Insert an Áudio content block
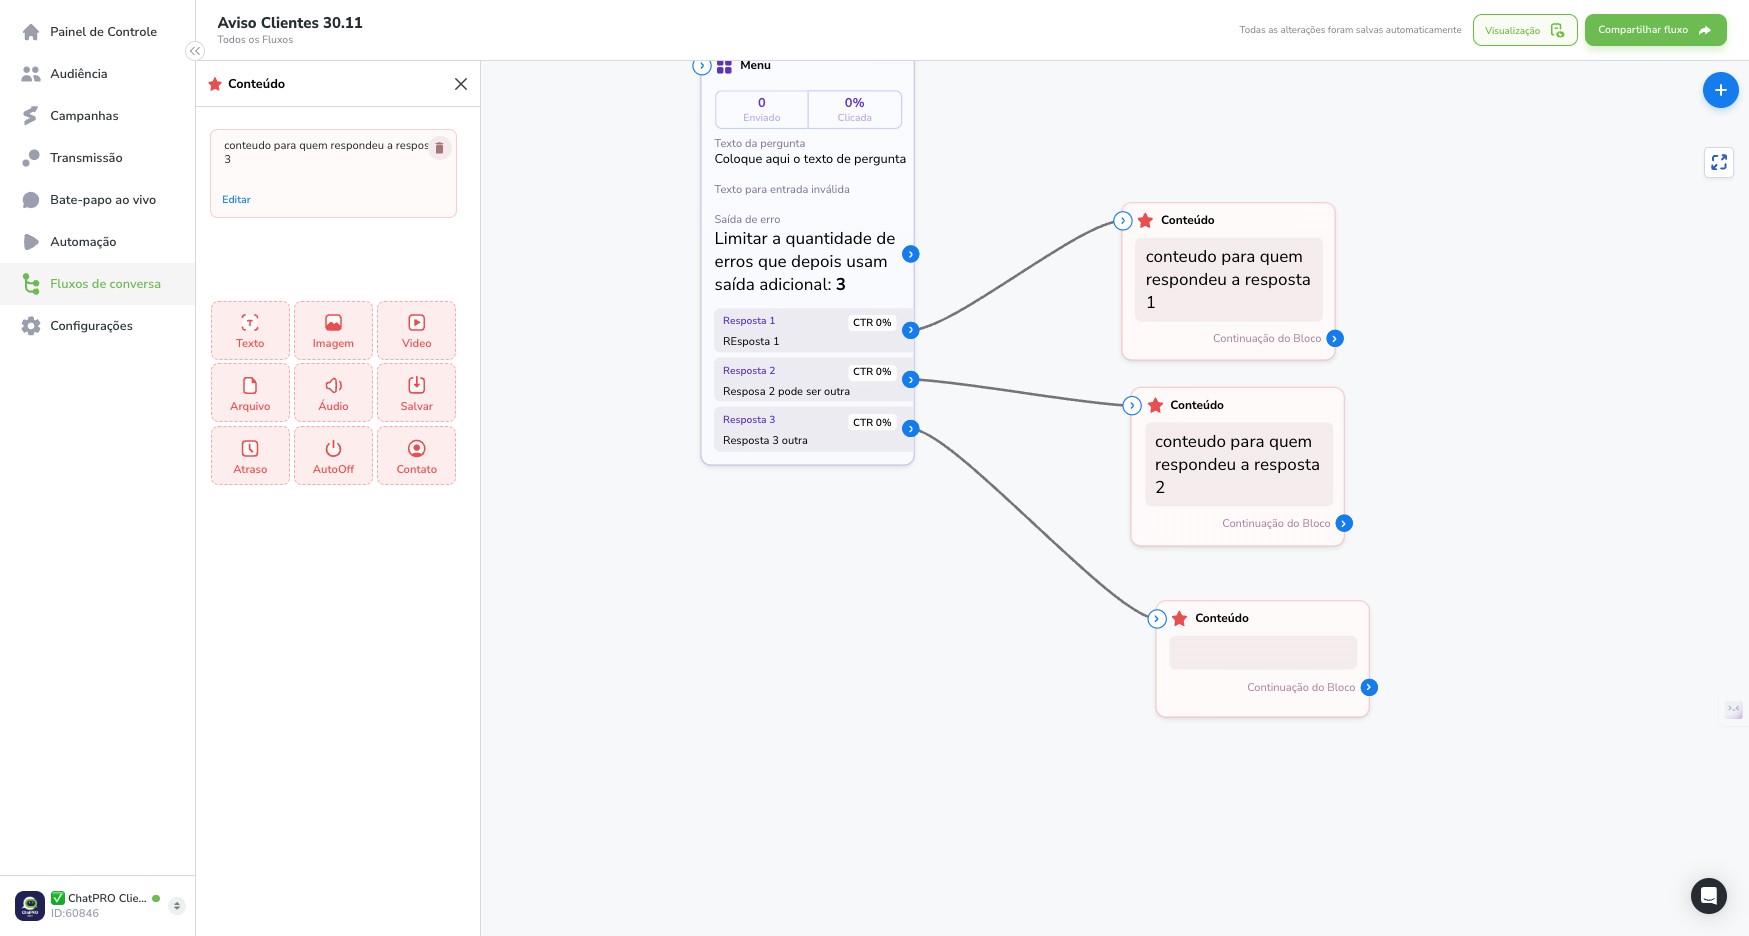The height and width of the screenshot is (936, 1749). click(x=333, y=393)
